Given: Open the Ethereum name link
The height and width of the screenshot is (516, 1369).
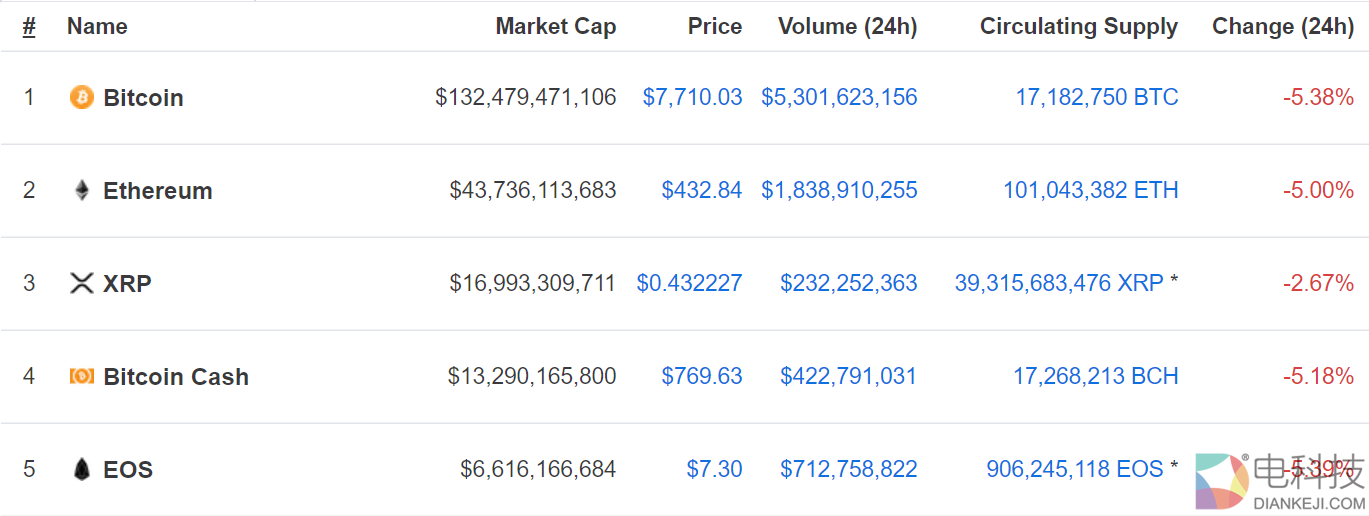Looking at the screenshot, I should (157, 191).
